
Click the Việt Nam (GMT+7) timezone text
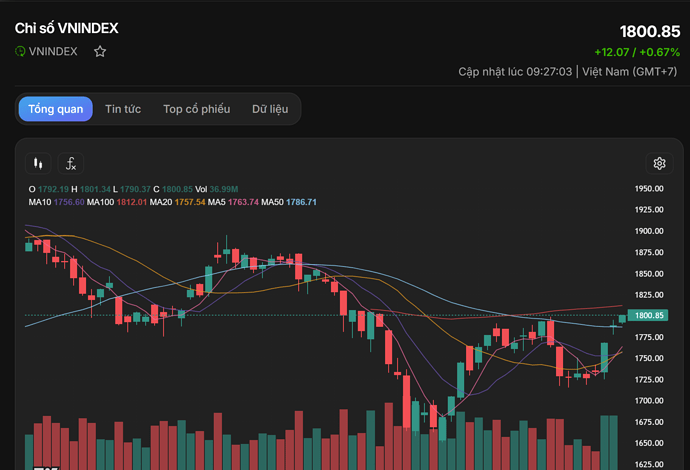tap(630, 72)
